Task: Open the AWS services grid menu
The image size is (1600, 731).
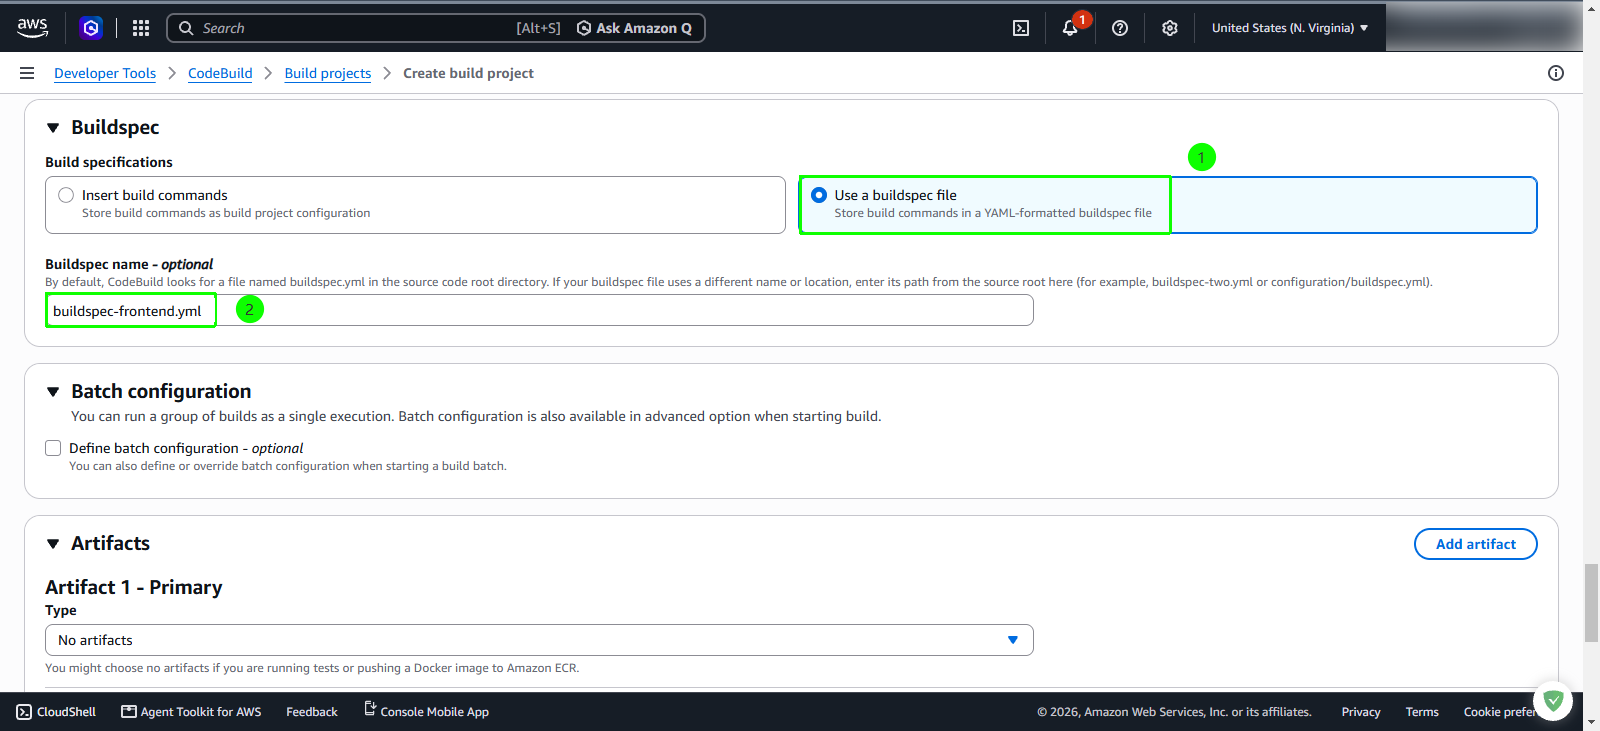Action: coord(141,28)
